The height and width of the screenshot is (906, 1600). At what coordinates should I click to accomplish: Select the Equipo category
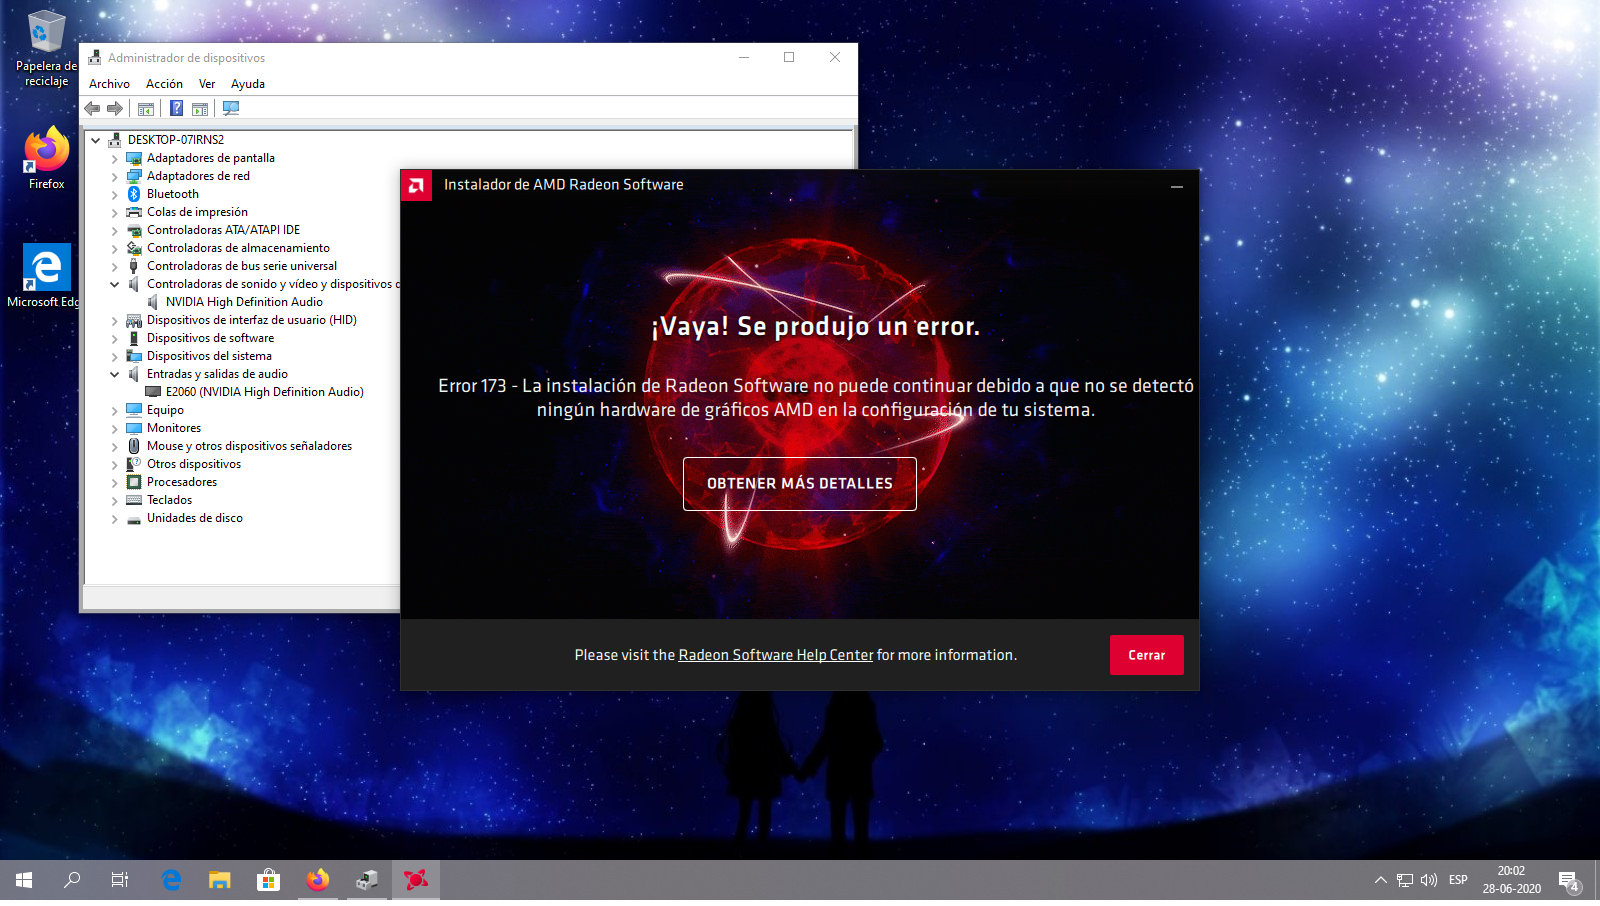(165, 410)
